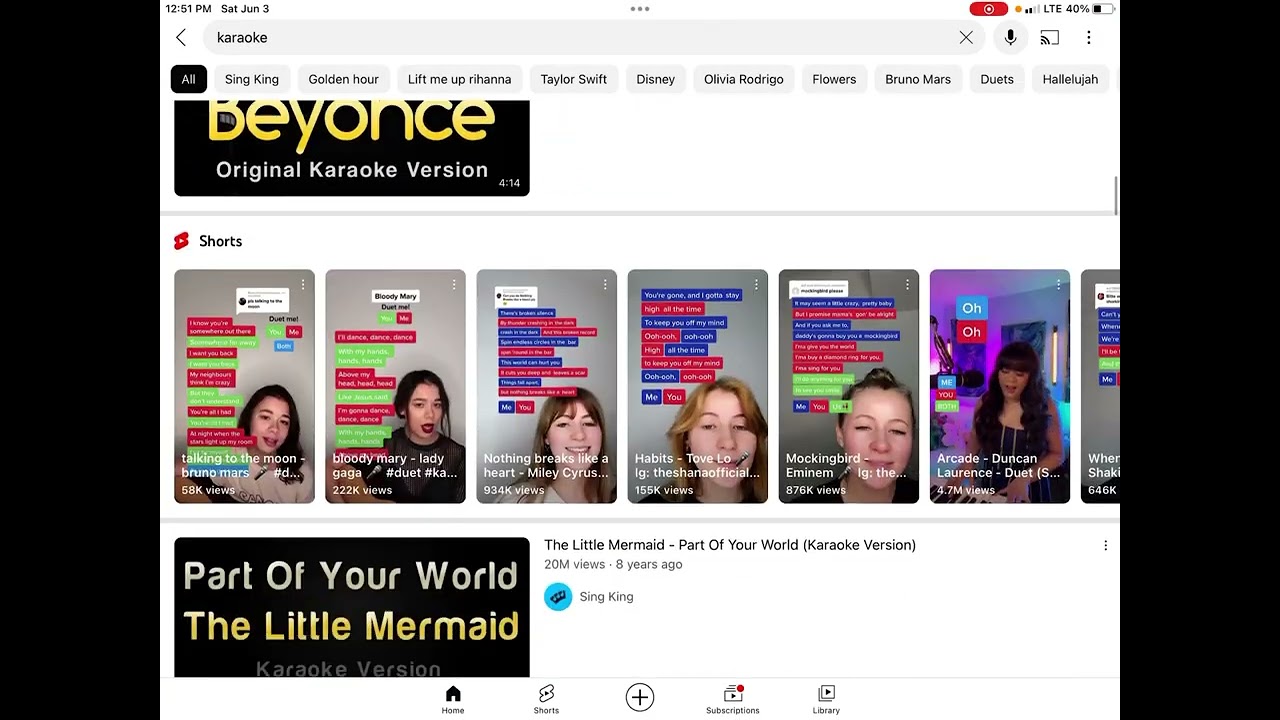Screen dimensions: 1280x720
Task: Open the Sing King channel avatar
Action: [x=558, y=597]
